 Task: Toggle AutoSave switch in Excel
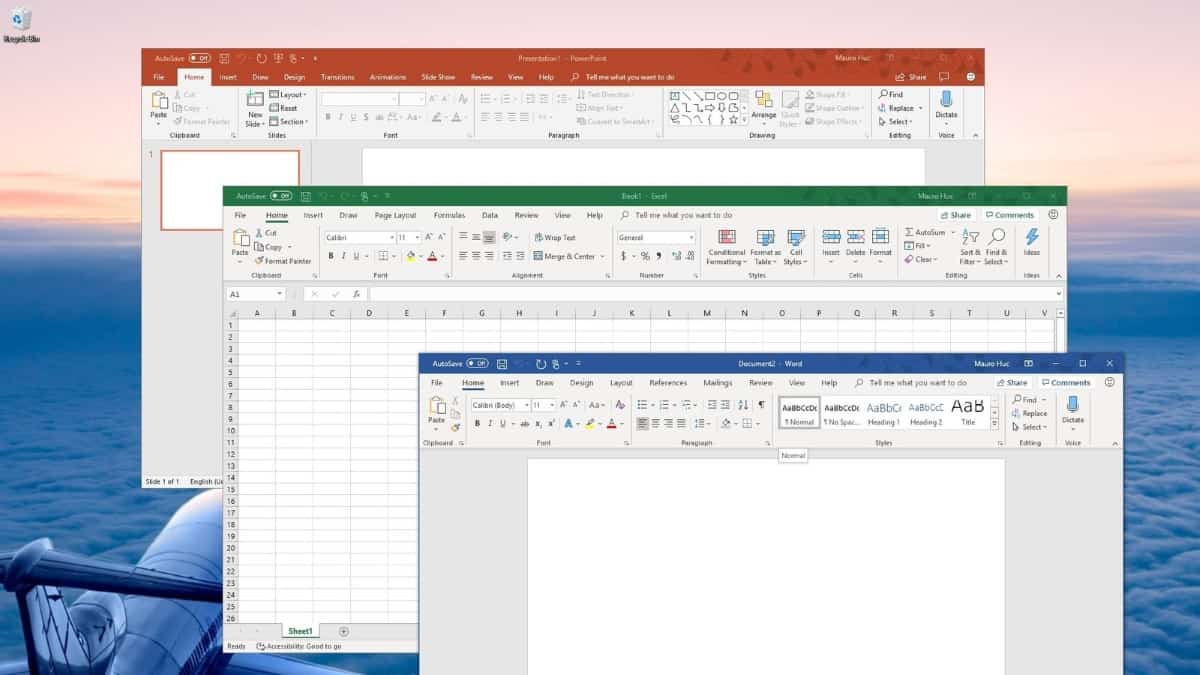[x=281, y=196]
